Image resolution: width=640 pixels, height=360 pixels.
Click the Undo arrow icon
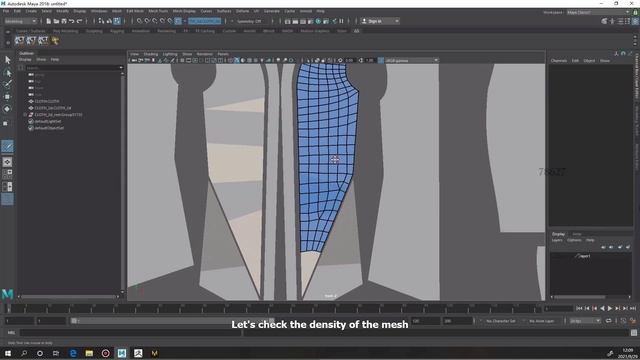[72, 21]
